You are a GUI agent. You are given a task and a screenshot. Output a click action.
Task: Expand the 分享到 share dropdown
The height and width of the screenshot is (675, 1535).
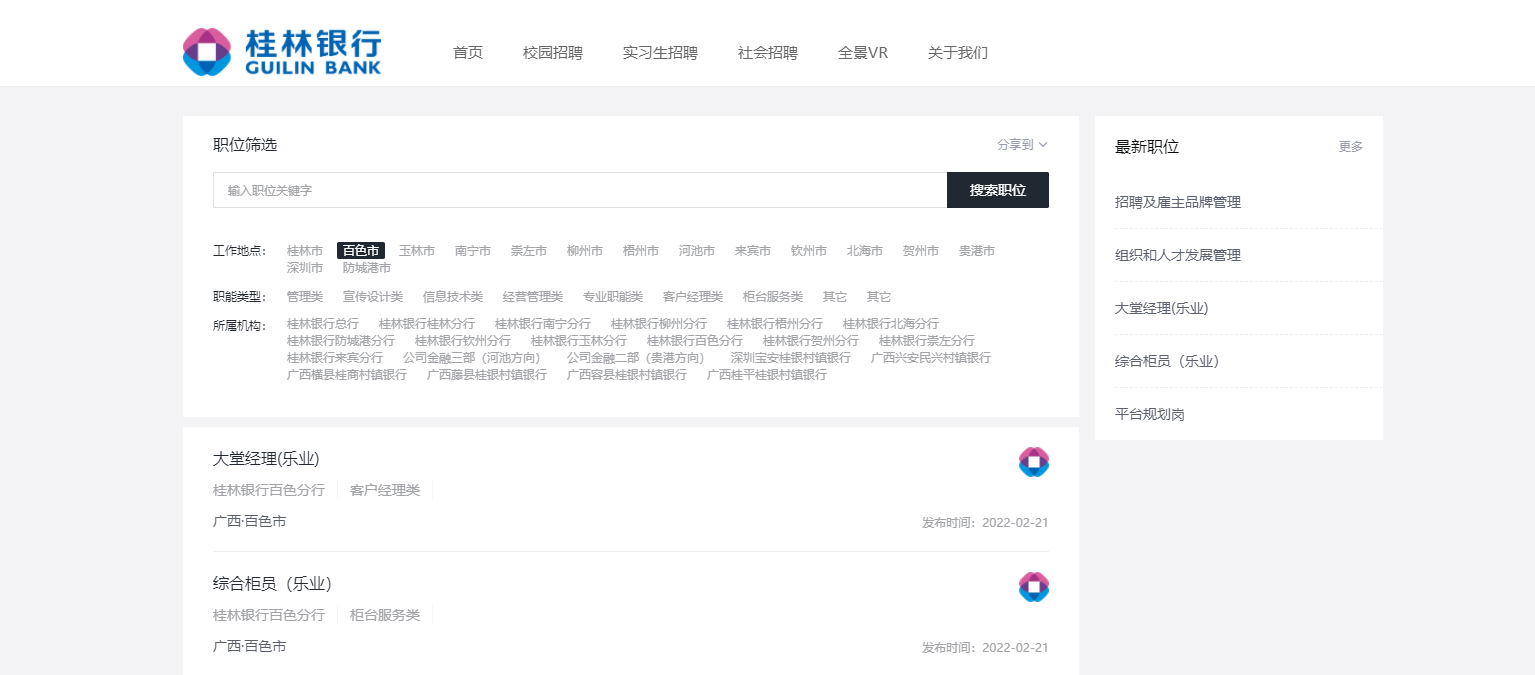(x=1021, y=145)
